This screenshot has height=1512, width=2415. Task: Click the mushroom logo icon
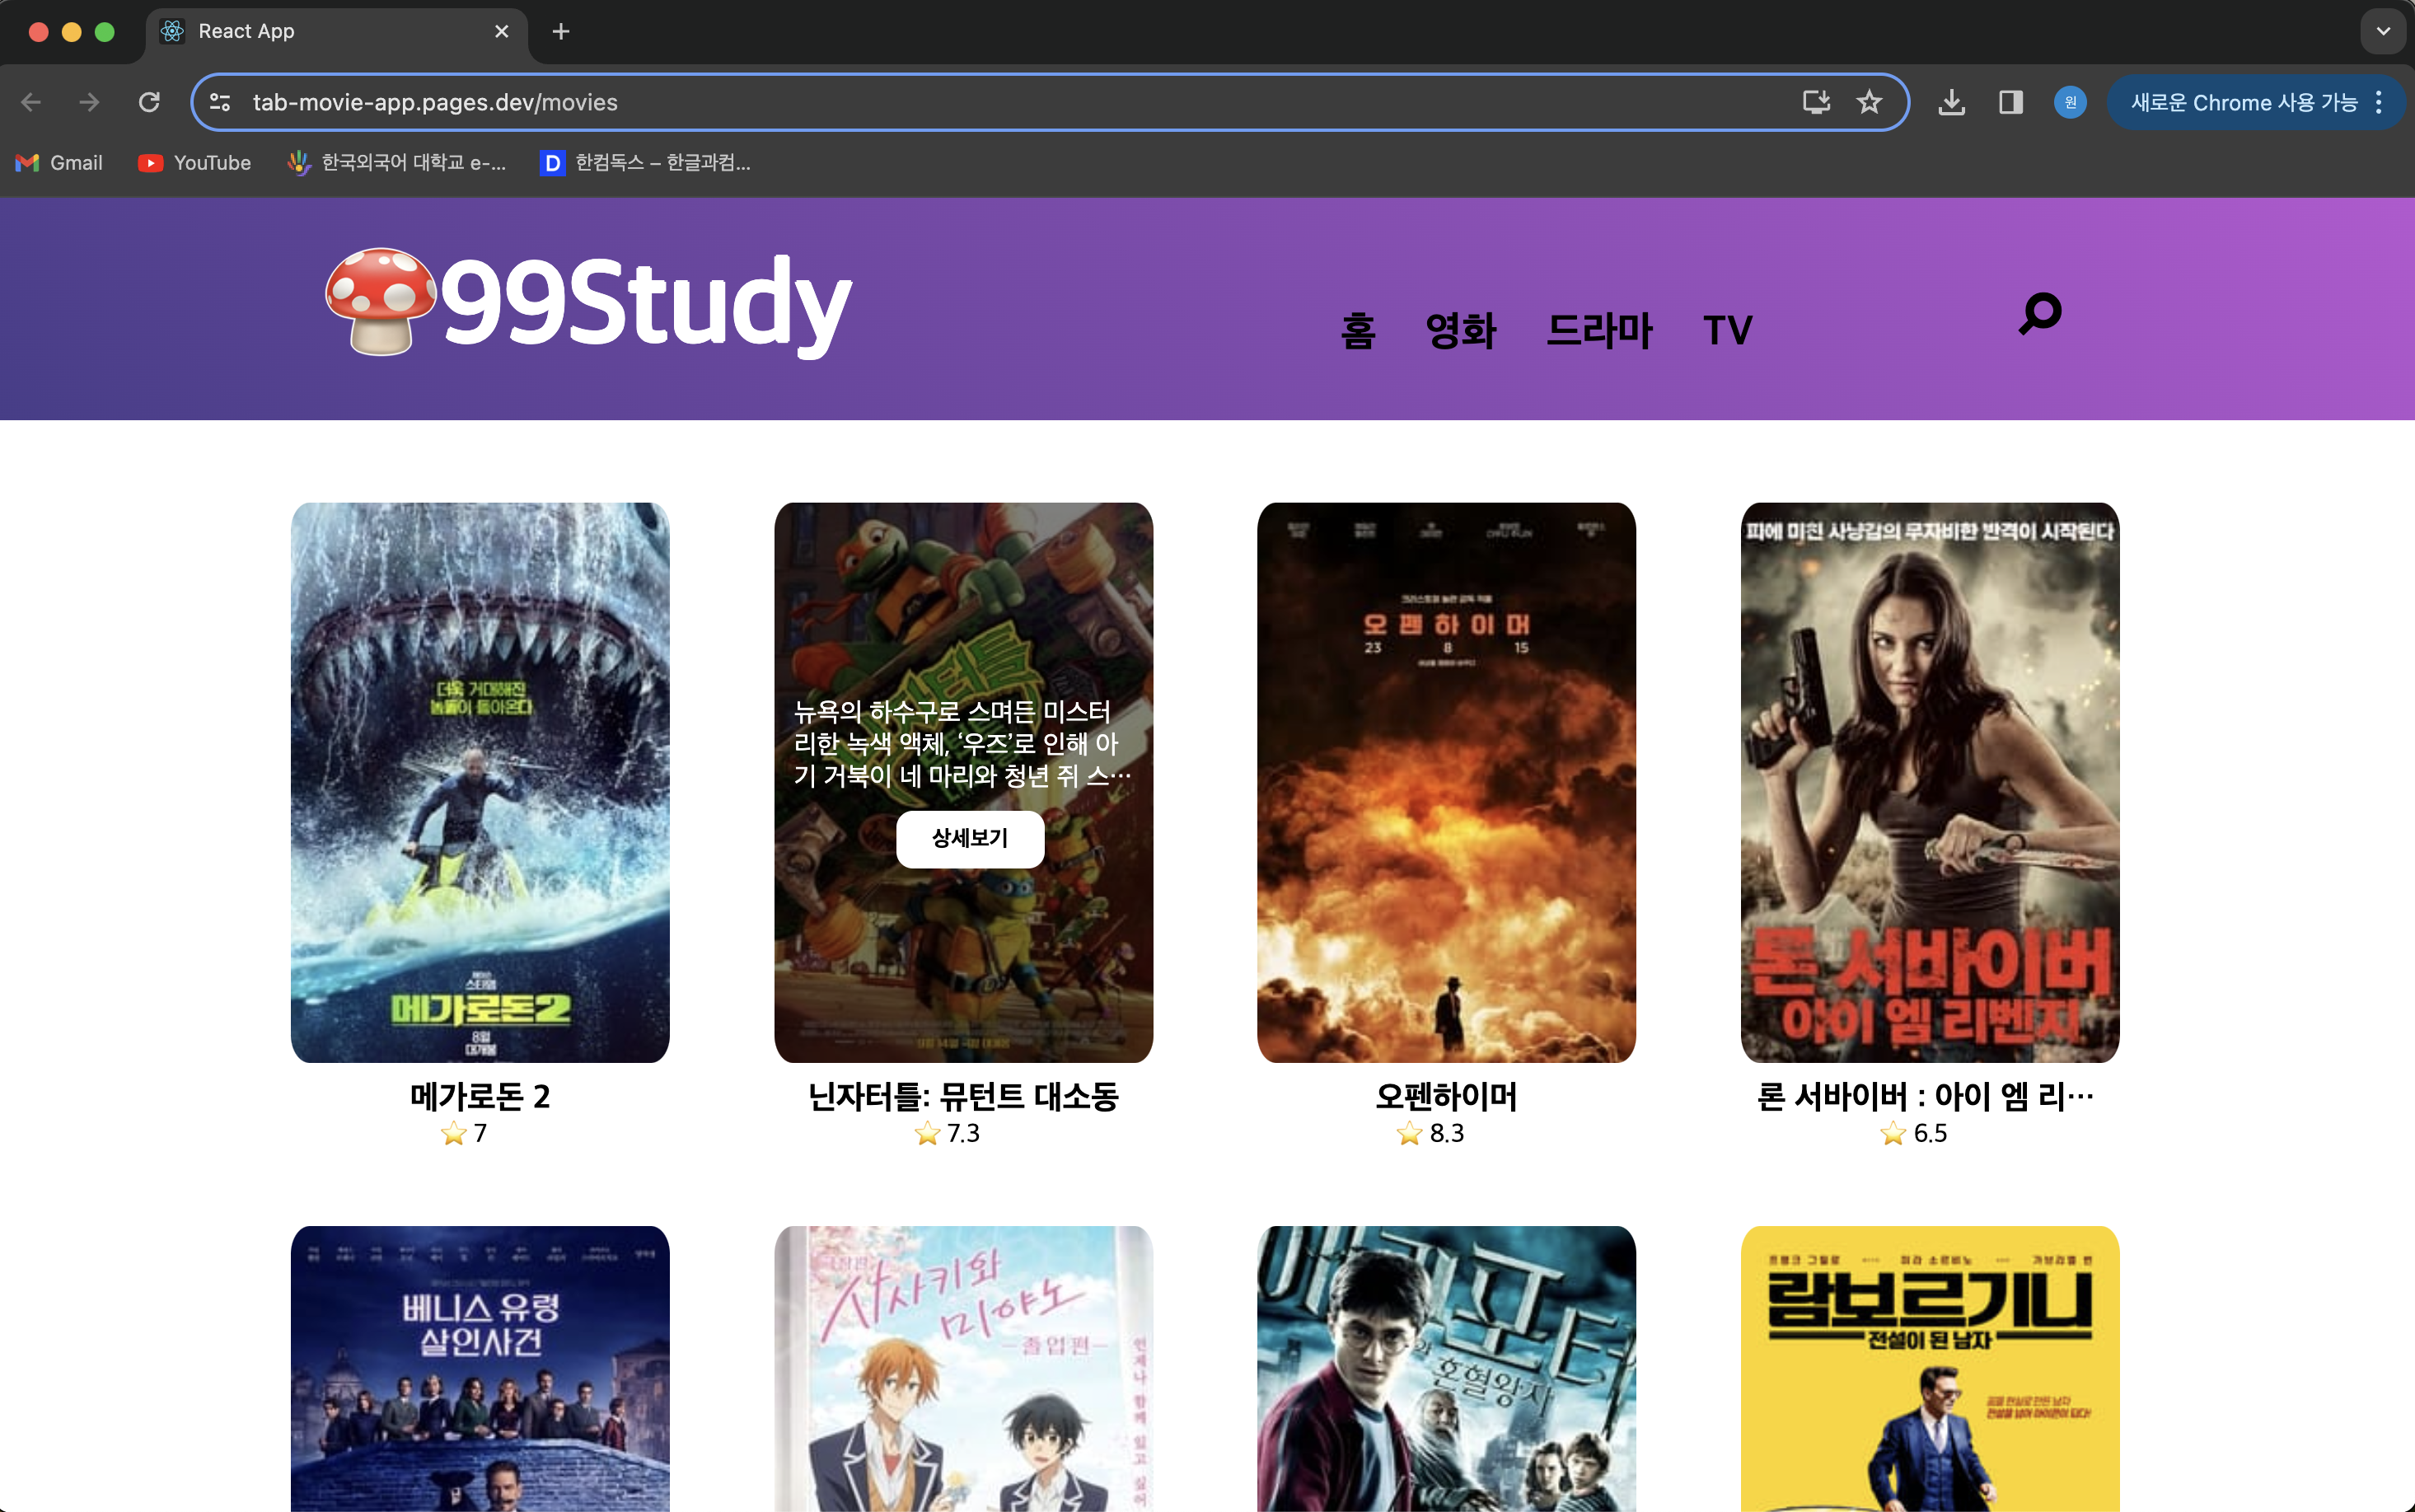coord(380,301)
